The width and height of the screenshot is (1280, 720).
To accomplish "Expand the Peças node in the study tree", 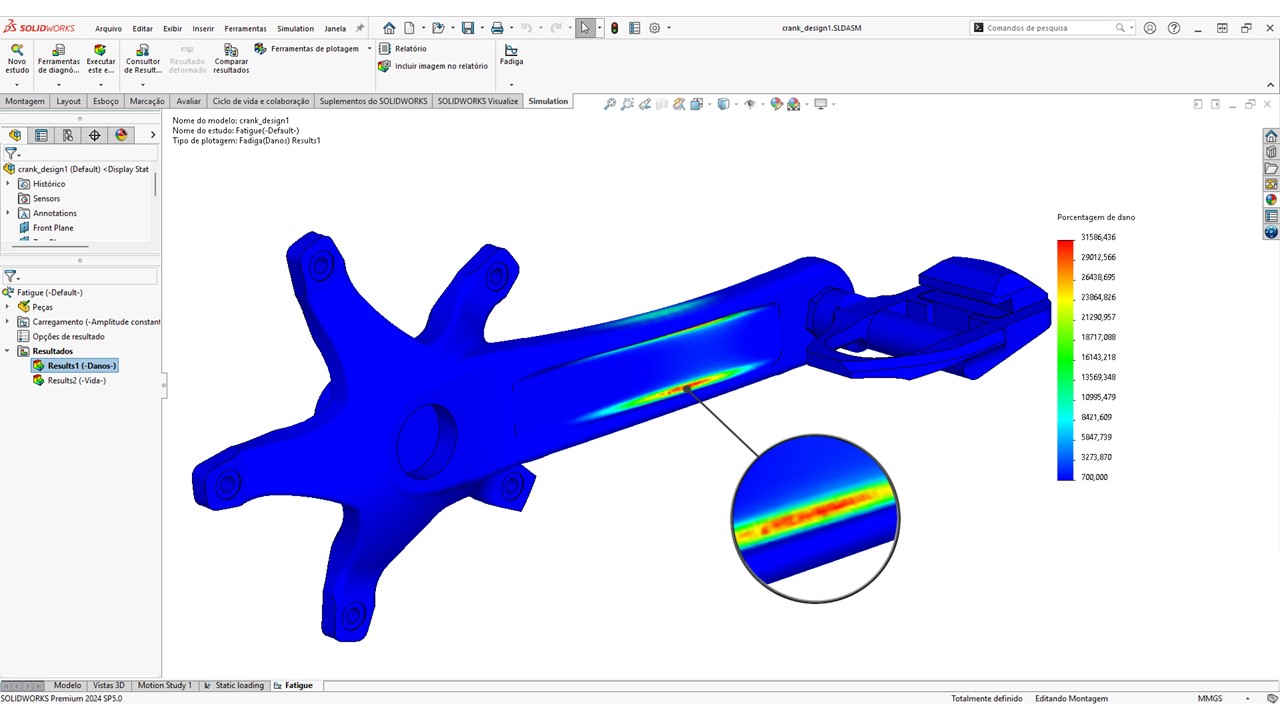I will 8,307.
